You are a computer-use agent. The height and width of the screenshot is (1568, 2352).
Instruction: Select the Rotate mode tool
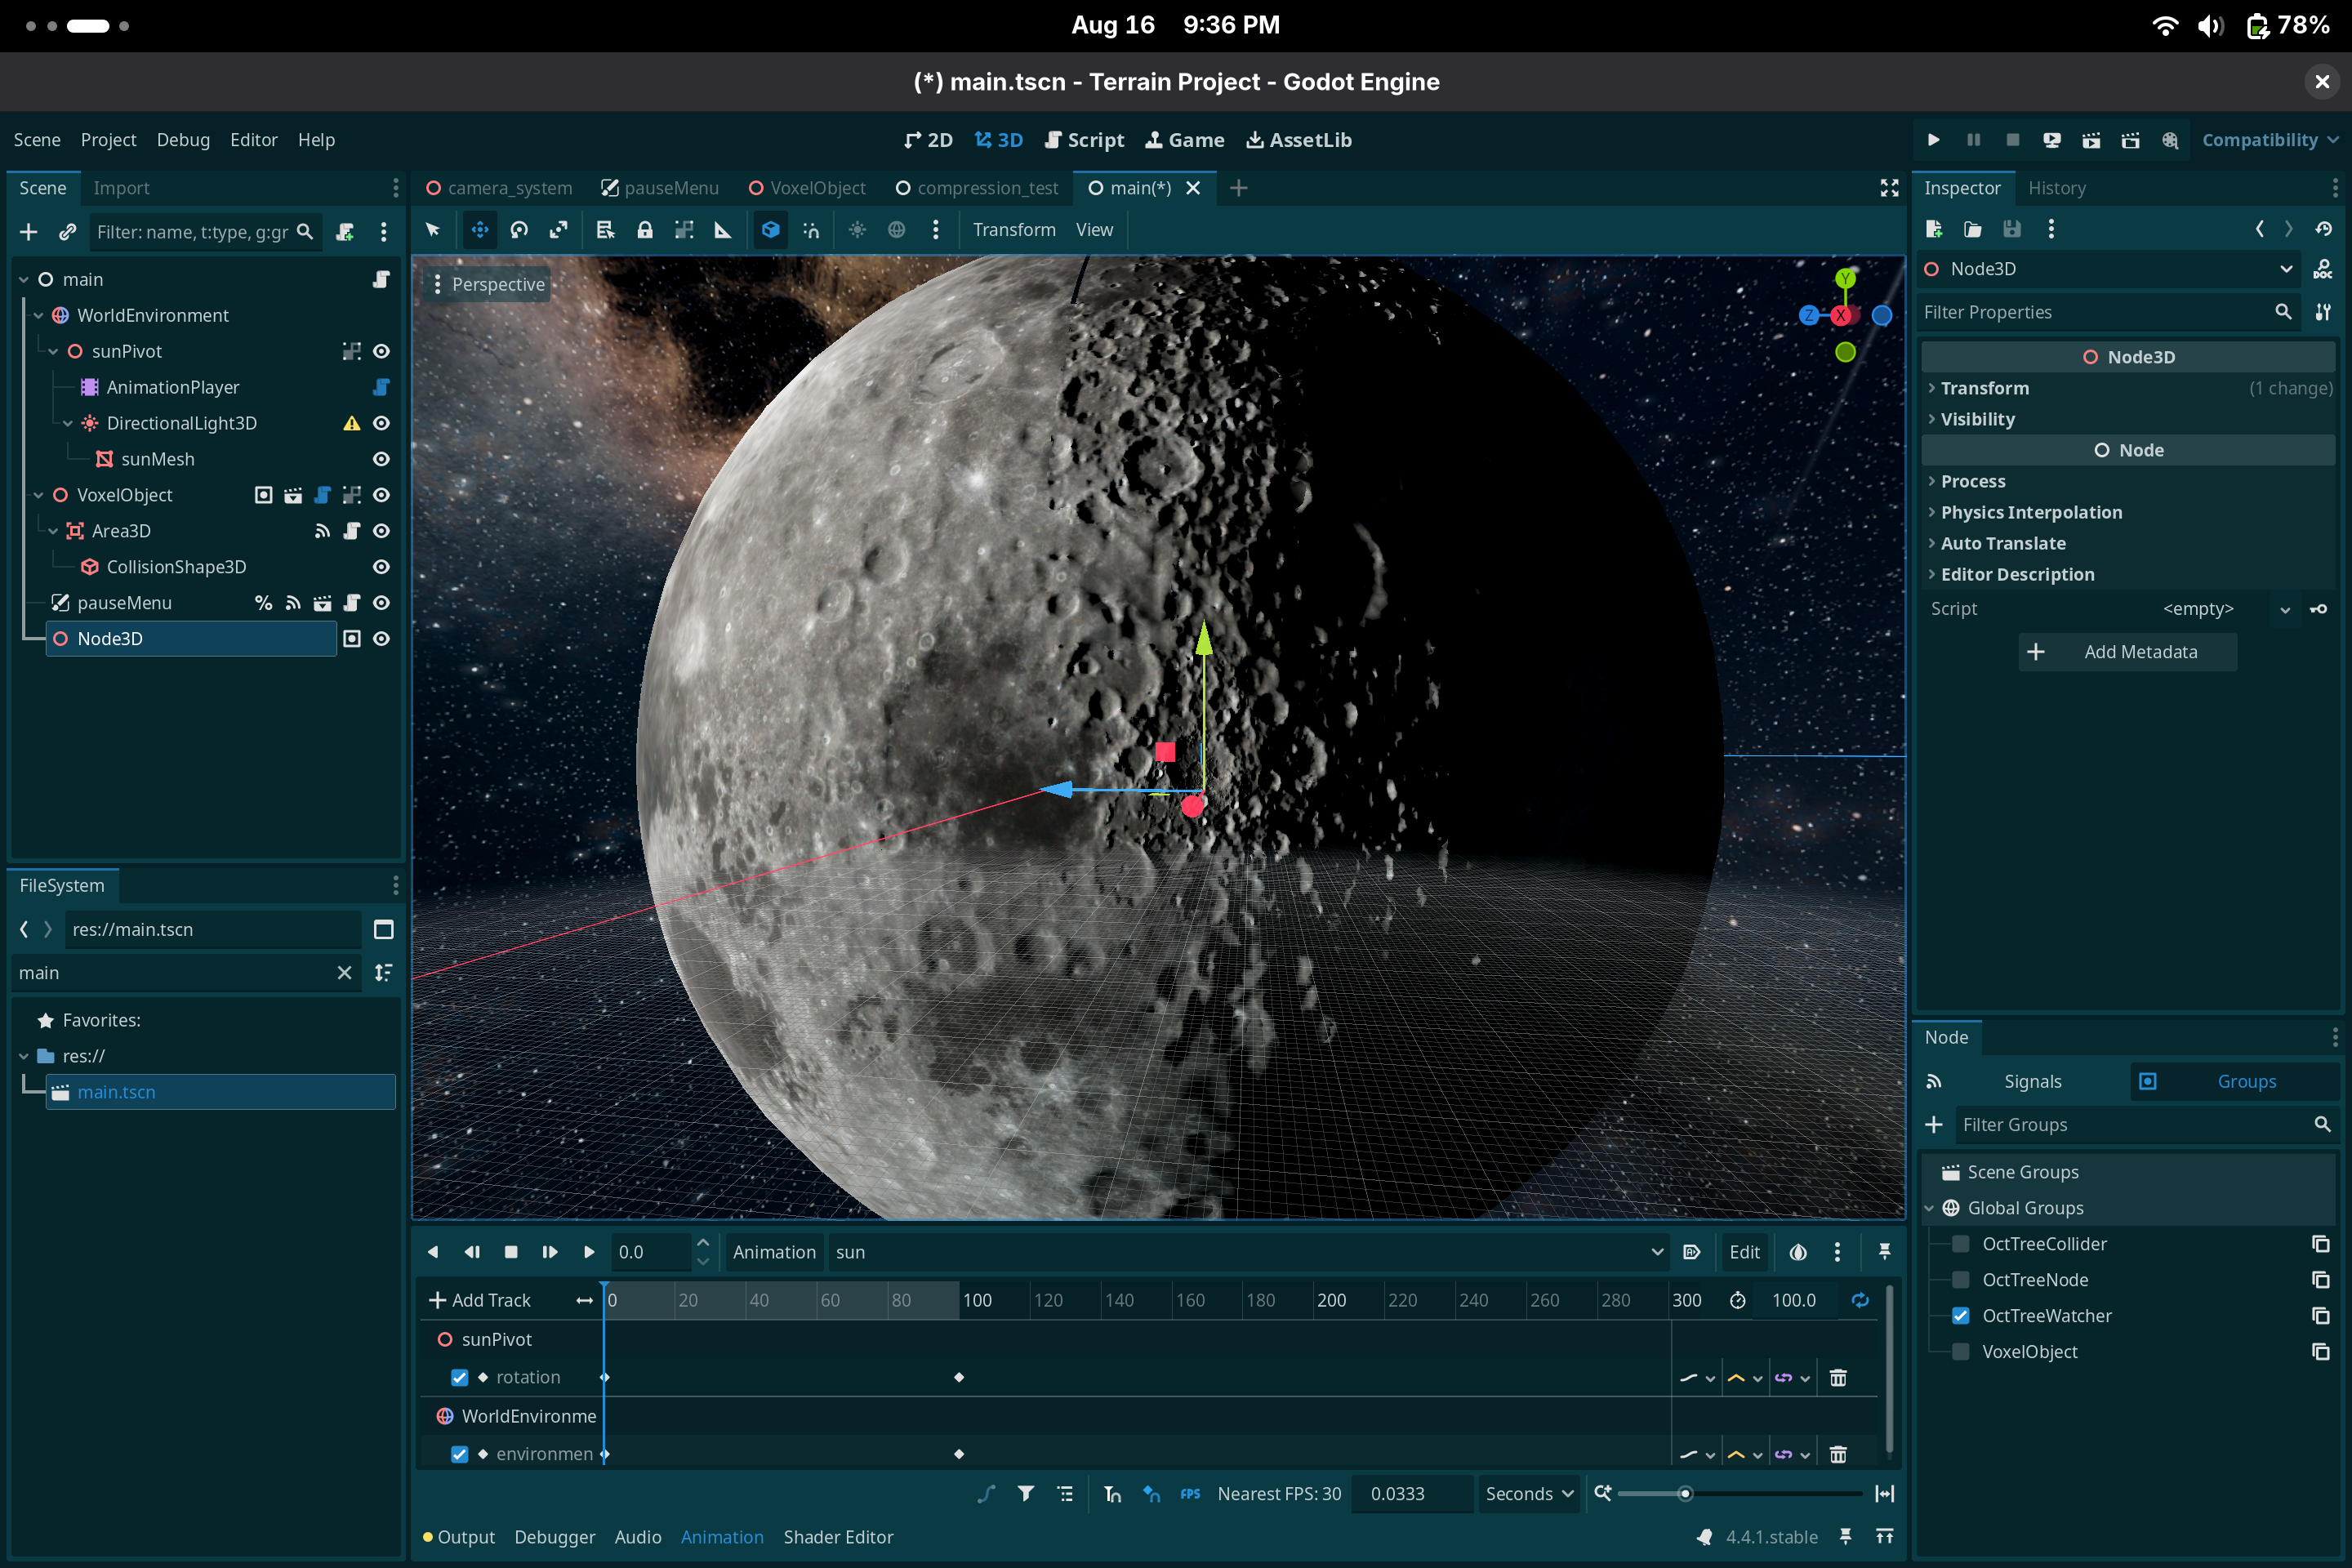coord(519,230)
